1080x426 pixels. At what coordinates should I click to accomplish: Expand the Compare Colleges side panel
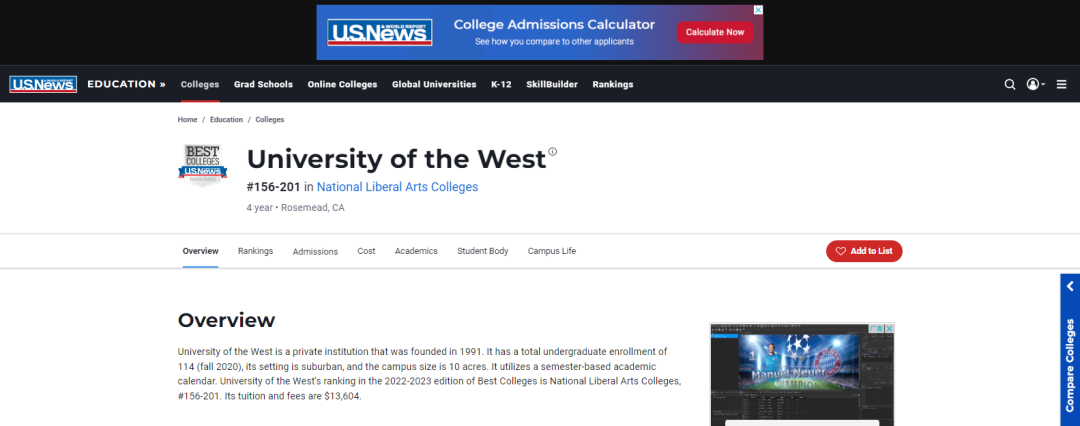pos(1069,340)
